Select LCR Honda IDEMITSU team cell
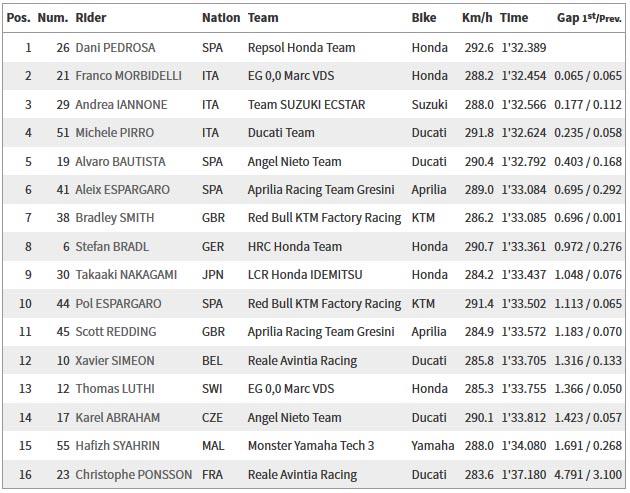 pyautogui.click(x=305, y=275)
